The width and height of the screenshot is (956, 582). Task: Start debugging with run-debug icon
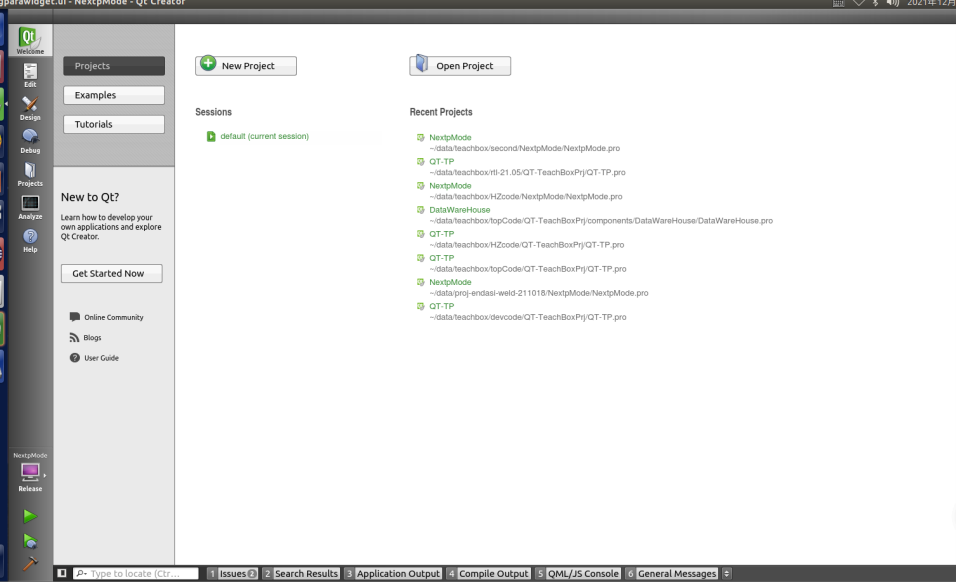pos(30,541)
